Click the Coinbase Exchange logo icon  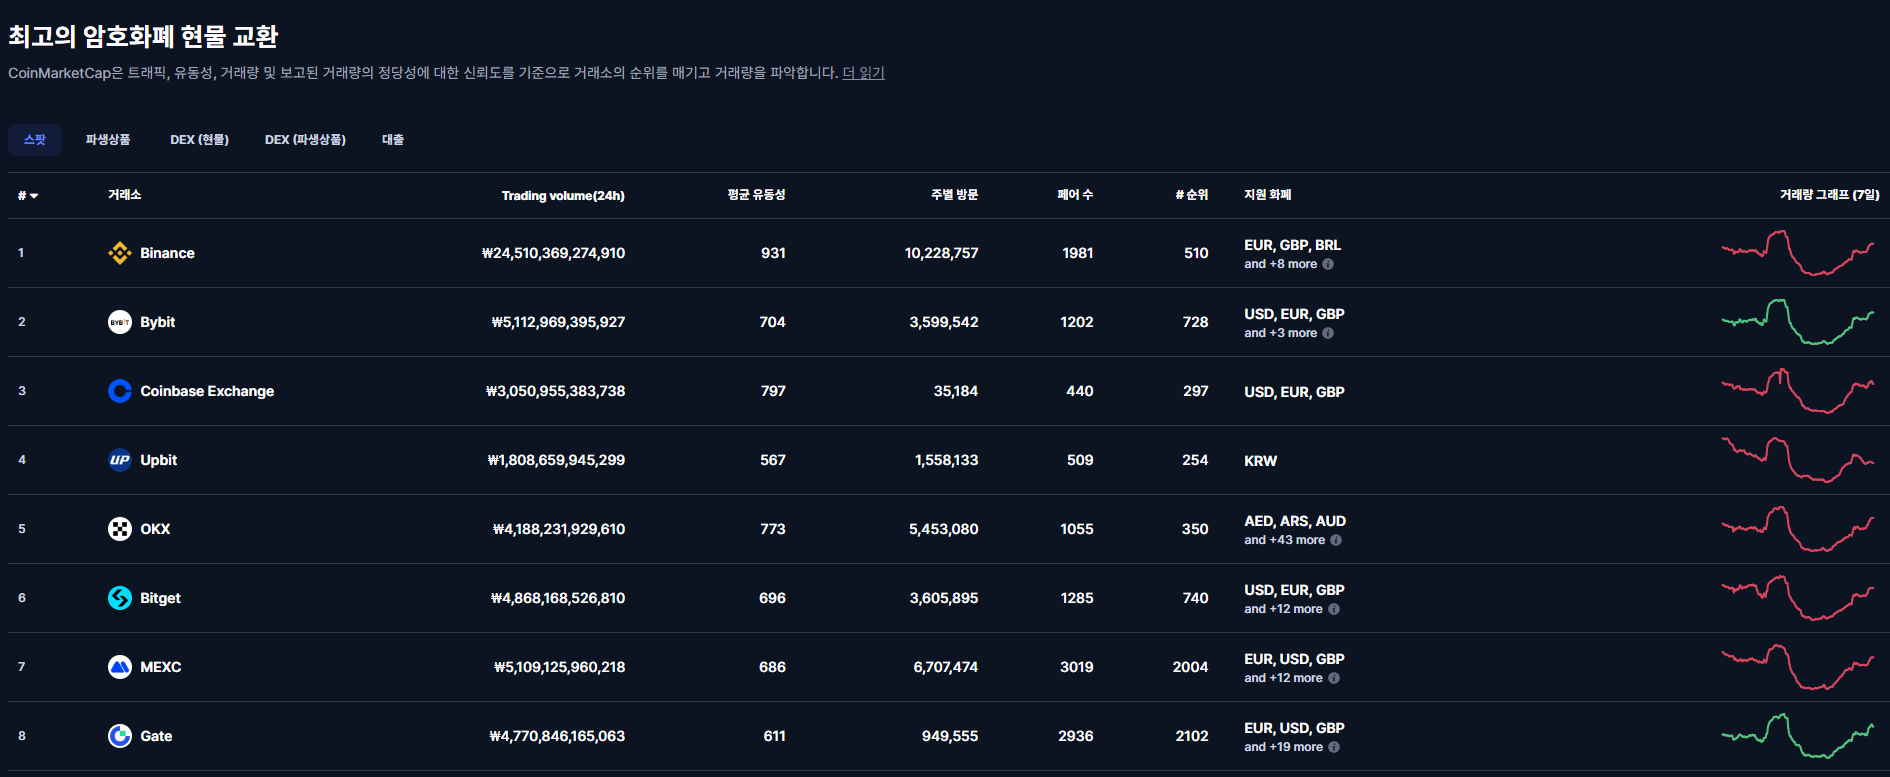pos(120,391)
